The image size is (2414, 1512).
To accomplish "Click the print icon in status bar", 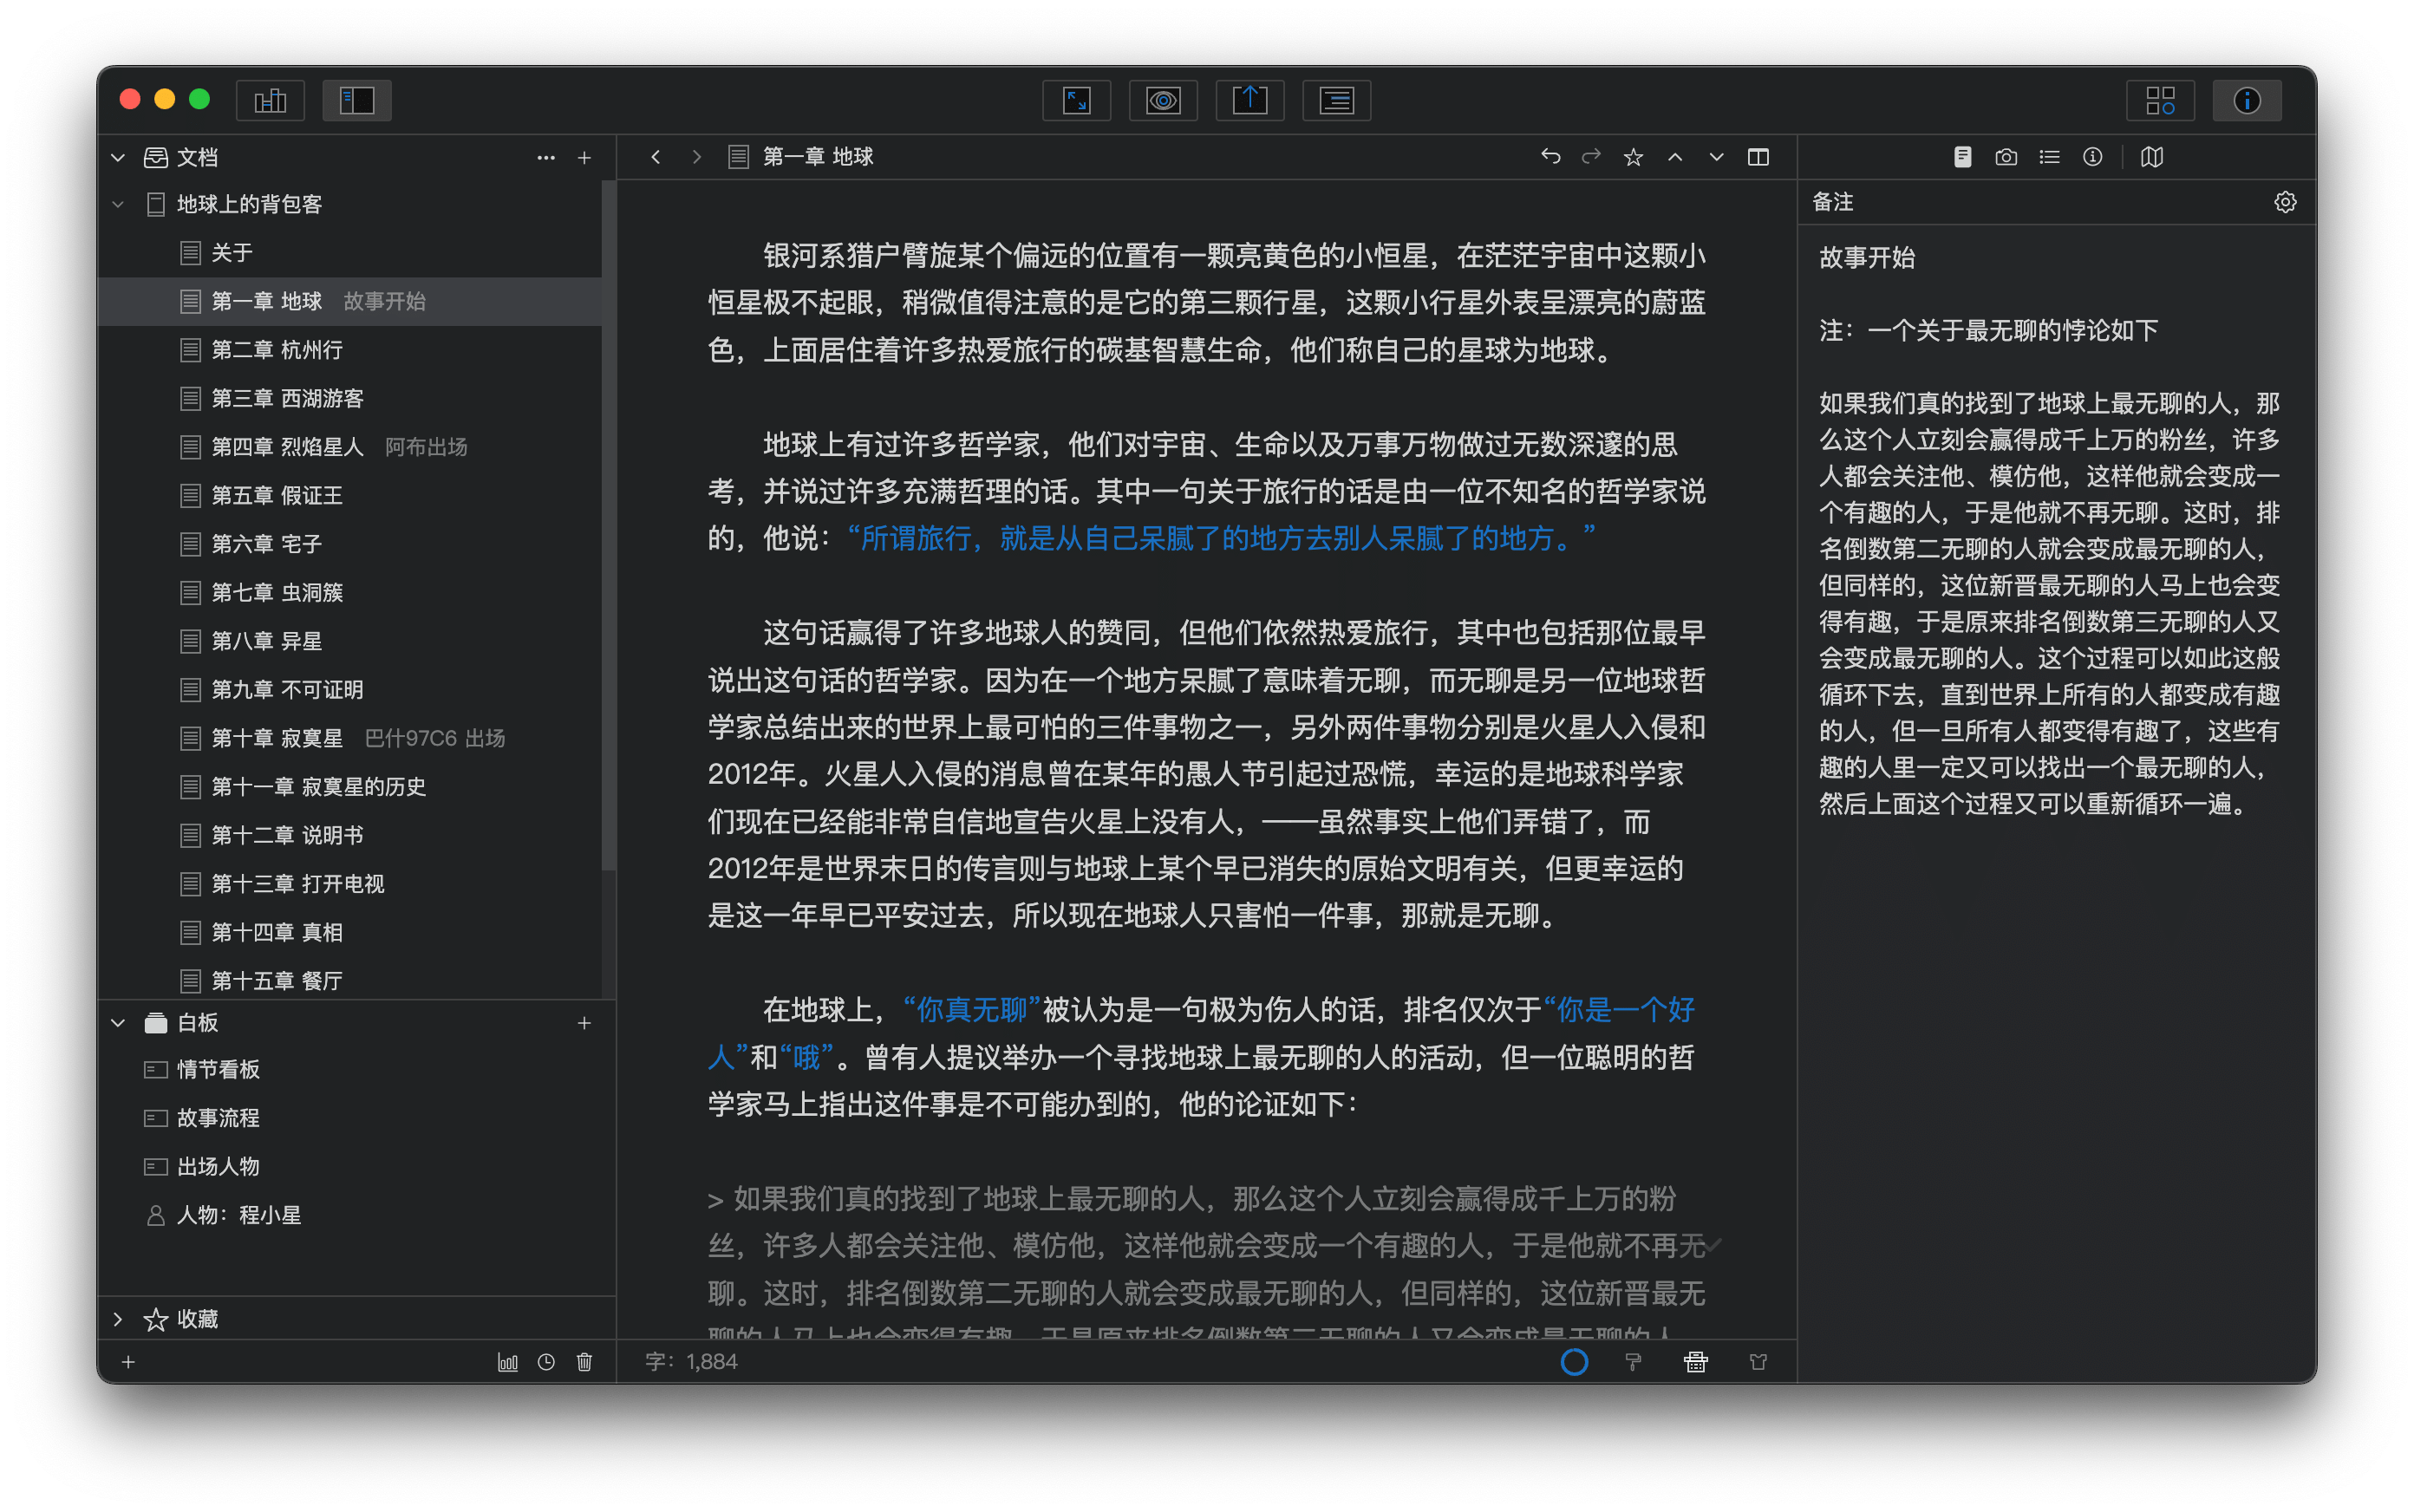I will pyautogui.click(x=1695, y=1361).
